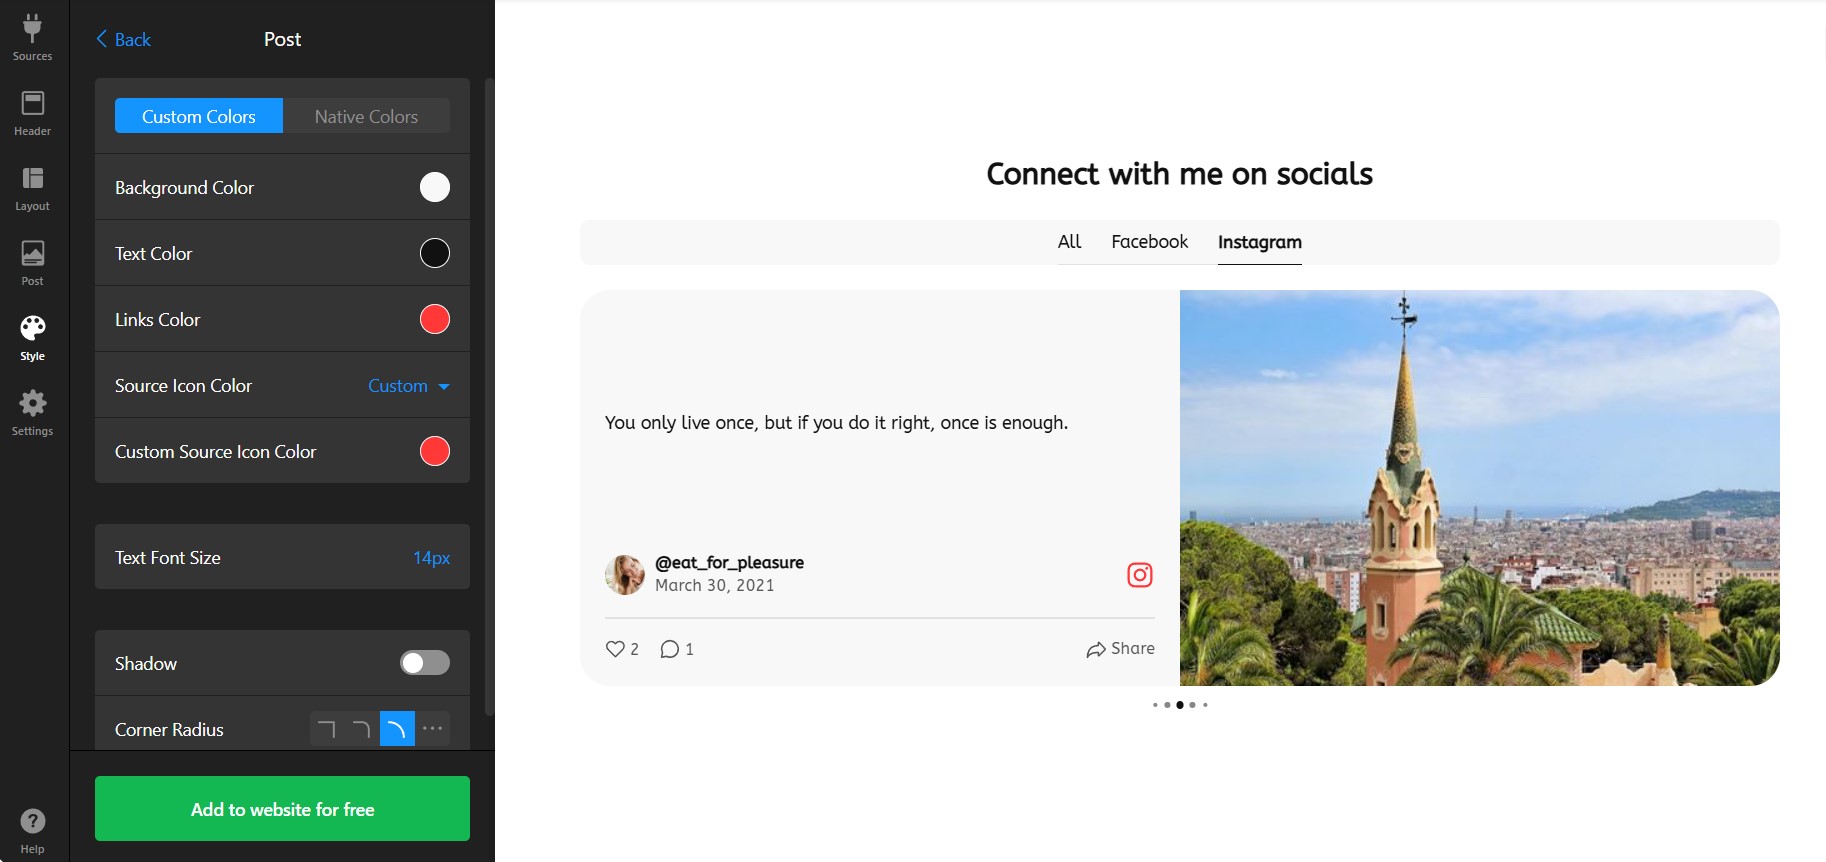The image size is (1826, 862).
Task: Open the Help question mark
Action: [32, 831]
